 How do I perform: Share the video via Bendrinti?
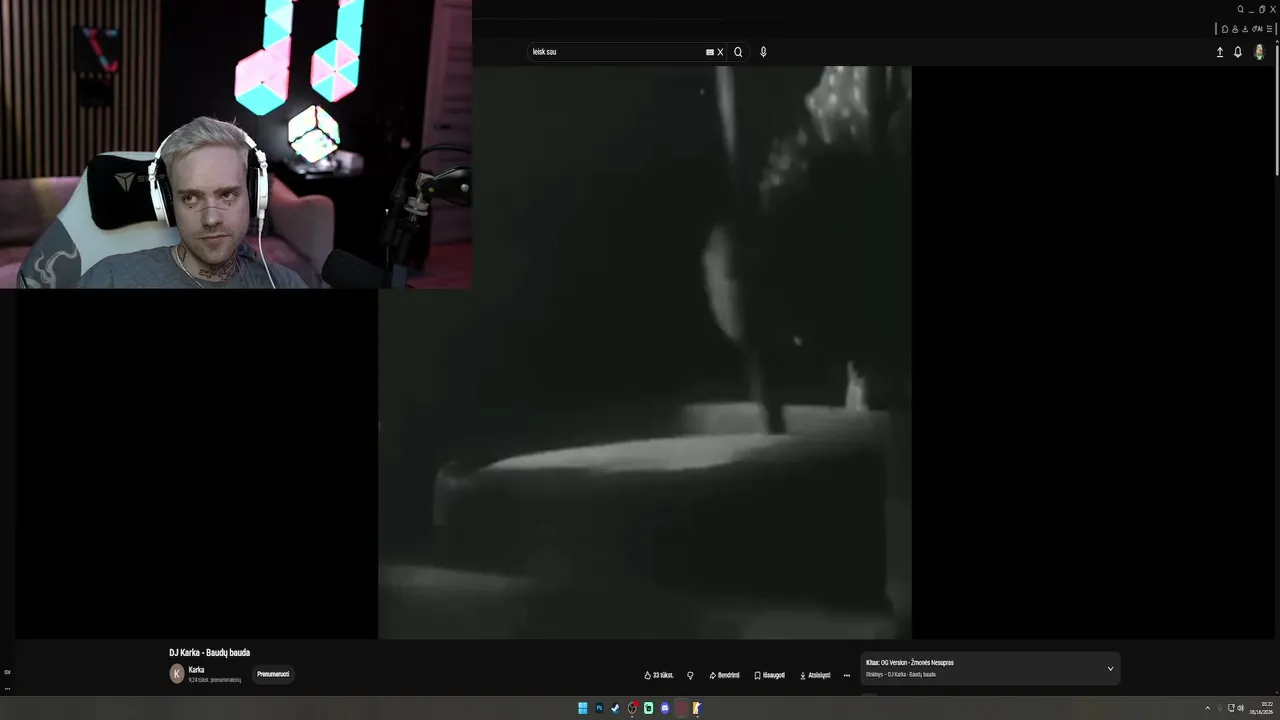click(724, 675)
